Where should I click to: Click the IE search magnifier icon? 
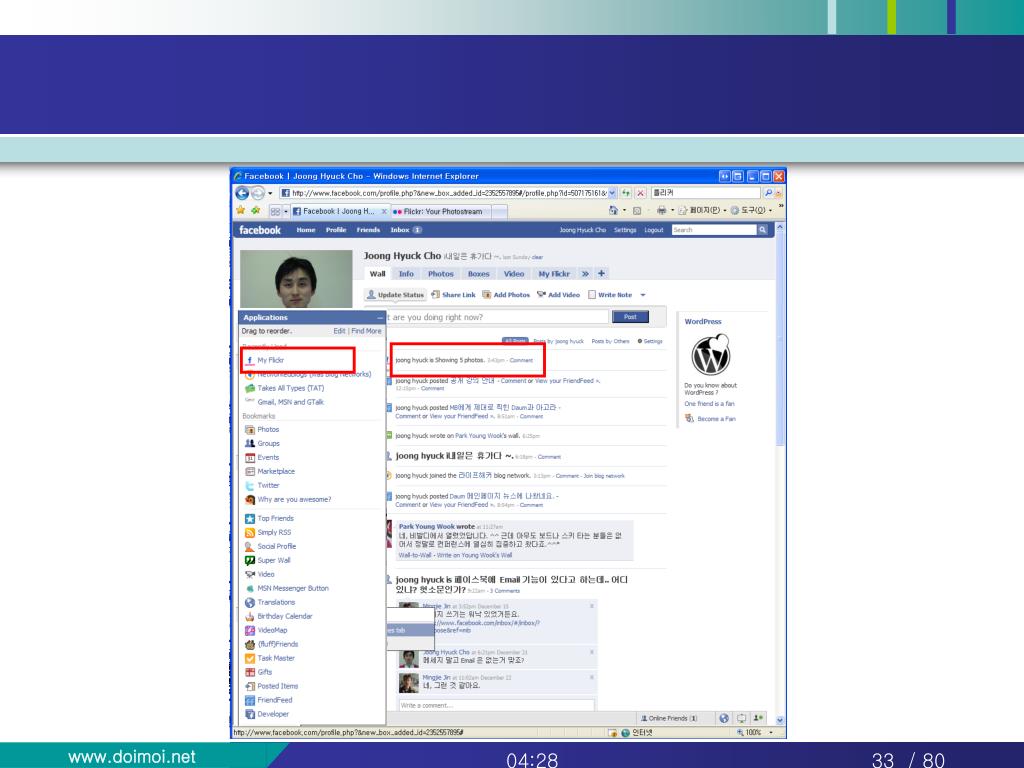769,193
